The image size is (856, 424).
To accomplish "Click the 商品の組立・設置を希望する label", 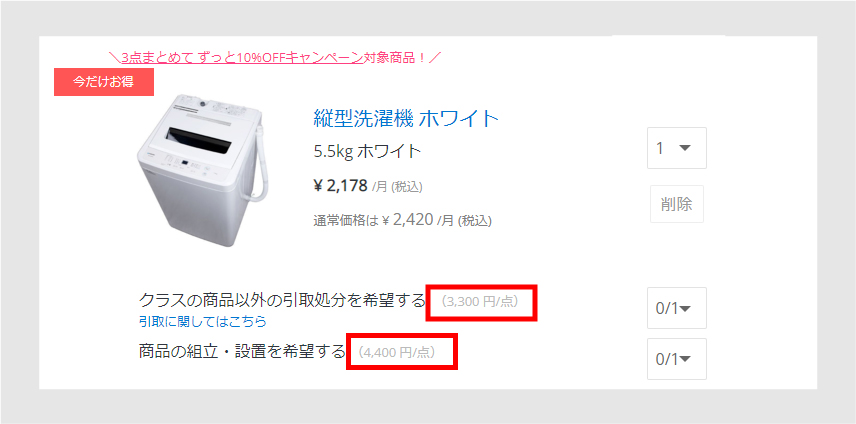I will point(242,351).
